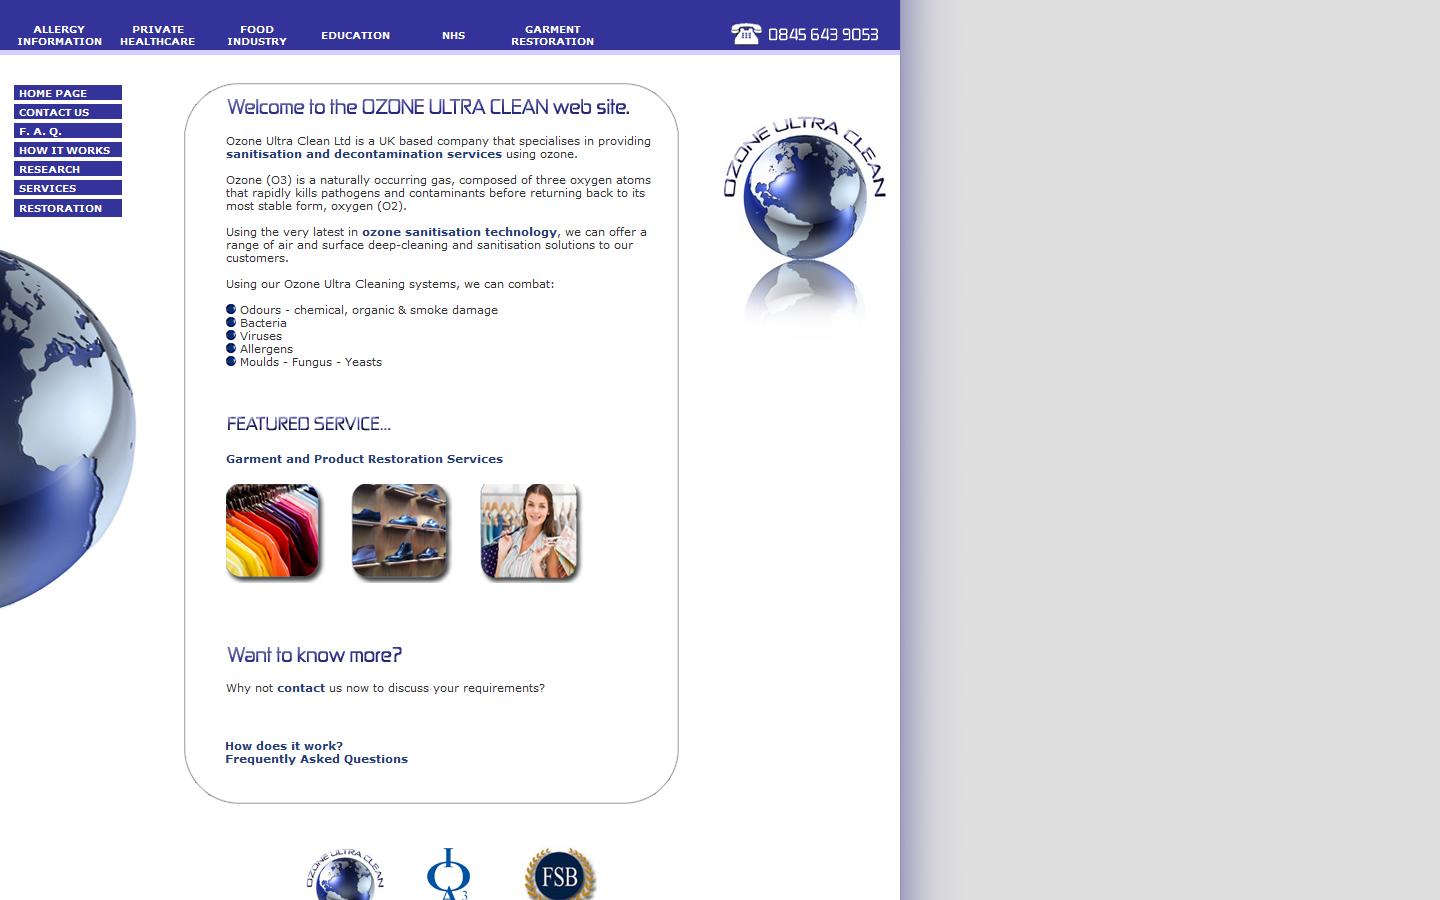Open the Contact Us sidebar button
The height and width of the screenshot is (900, 1440).
(x=68, y=112)
